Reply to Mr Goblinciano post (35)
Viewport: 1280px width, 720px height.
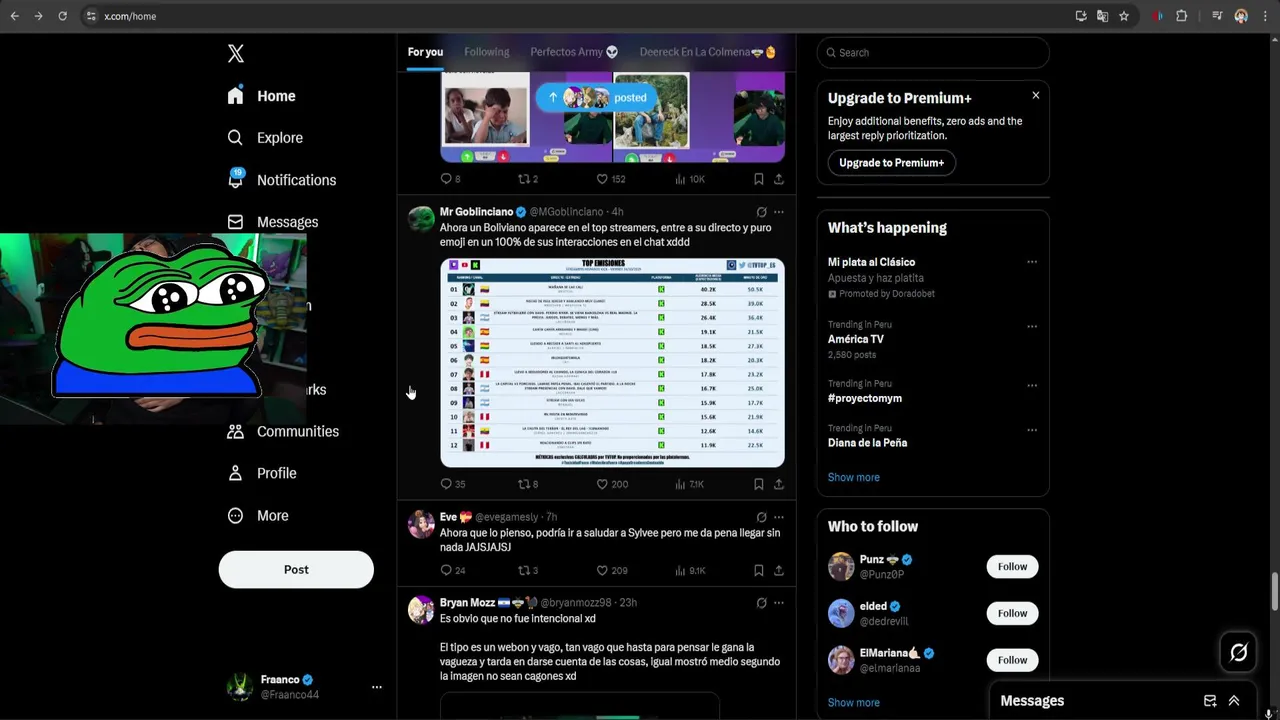click(453, 484)
